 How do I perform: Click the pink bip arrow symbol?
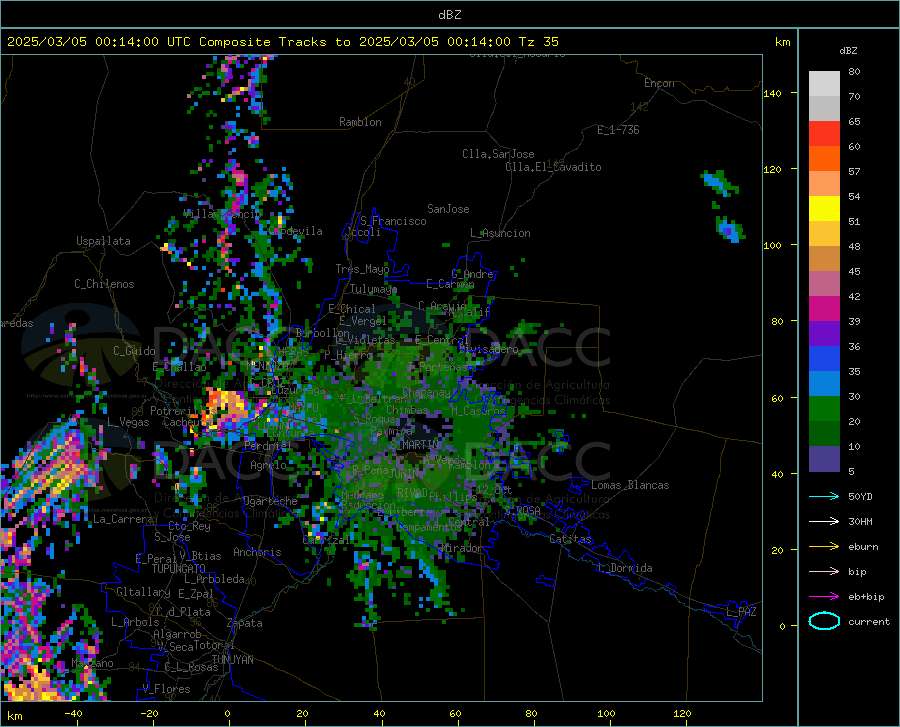coord(824,572)
